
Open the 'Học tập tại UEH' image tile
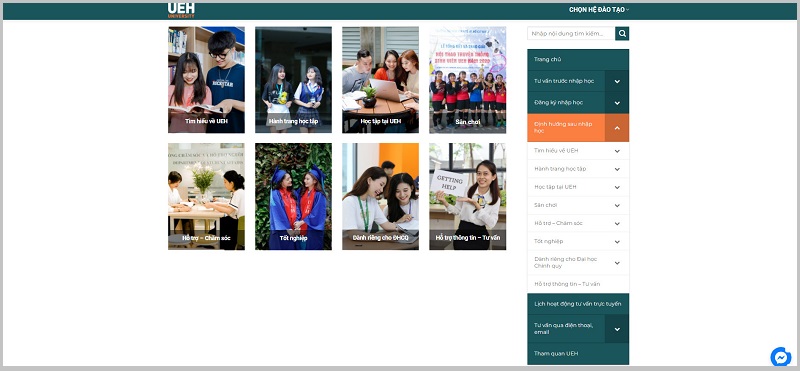pyautogui.click(x=380, y=80)
